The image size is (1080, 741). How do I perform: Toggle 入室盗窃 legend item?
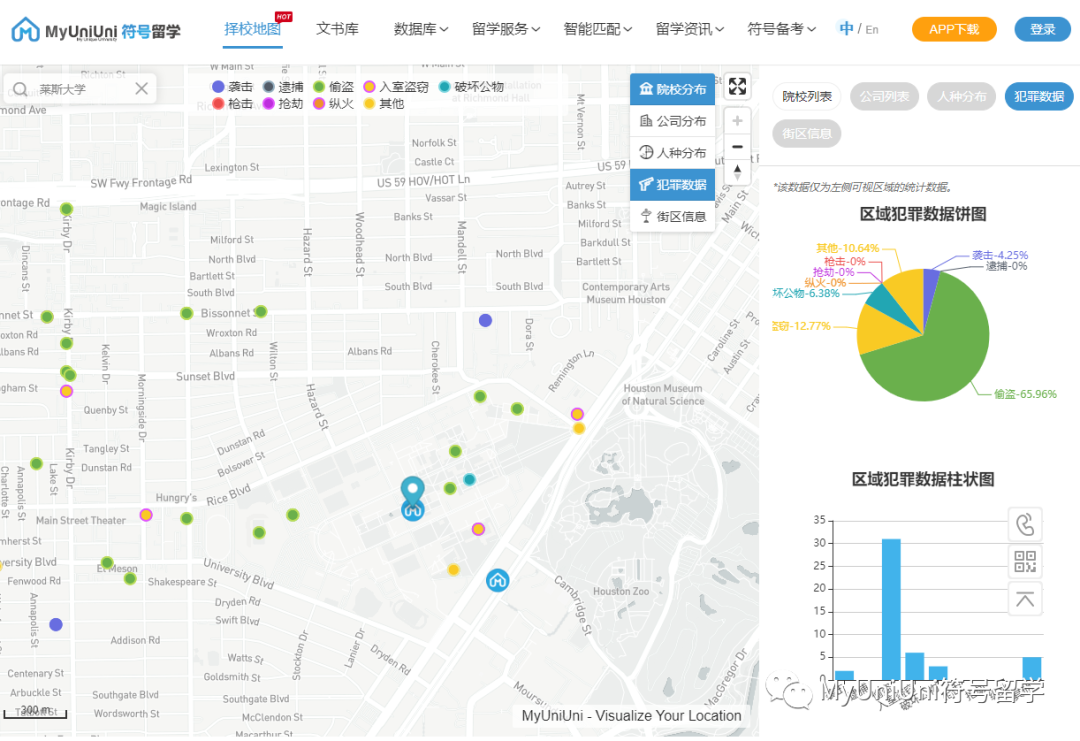(x=396, y=87)
